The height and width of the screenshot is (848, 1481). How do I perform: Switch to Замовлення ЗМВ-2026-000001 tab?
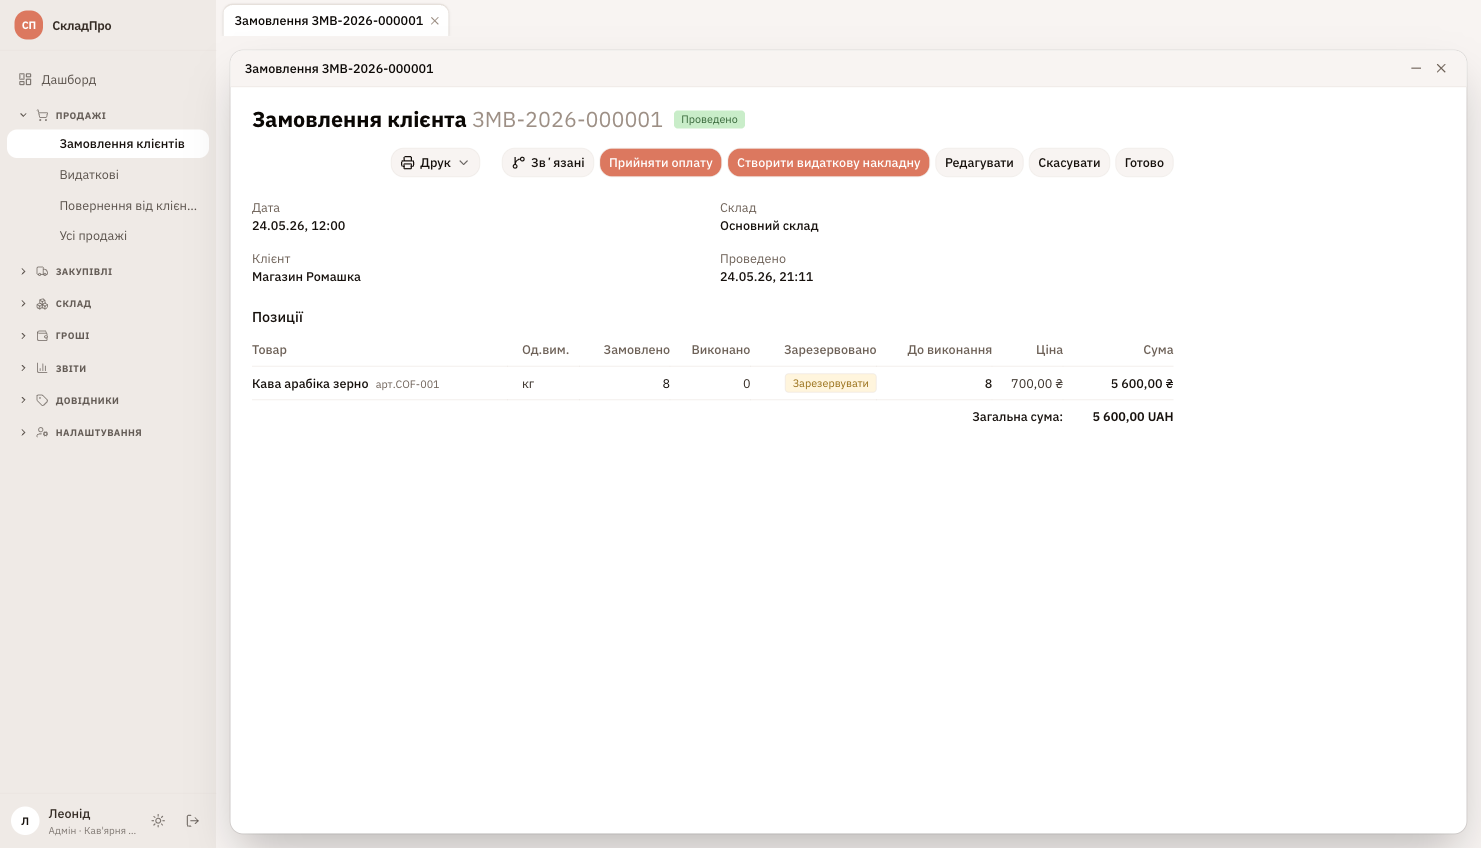328,21
